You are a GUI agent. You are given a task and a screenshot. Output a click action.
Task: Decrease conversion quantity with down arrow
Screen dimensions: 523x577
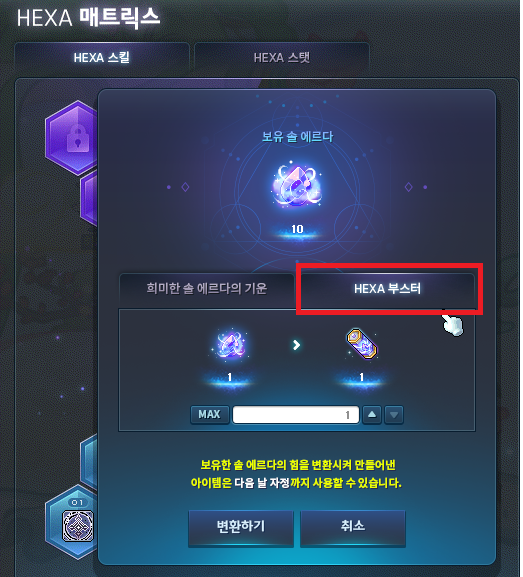point(394,415)
